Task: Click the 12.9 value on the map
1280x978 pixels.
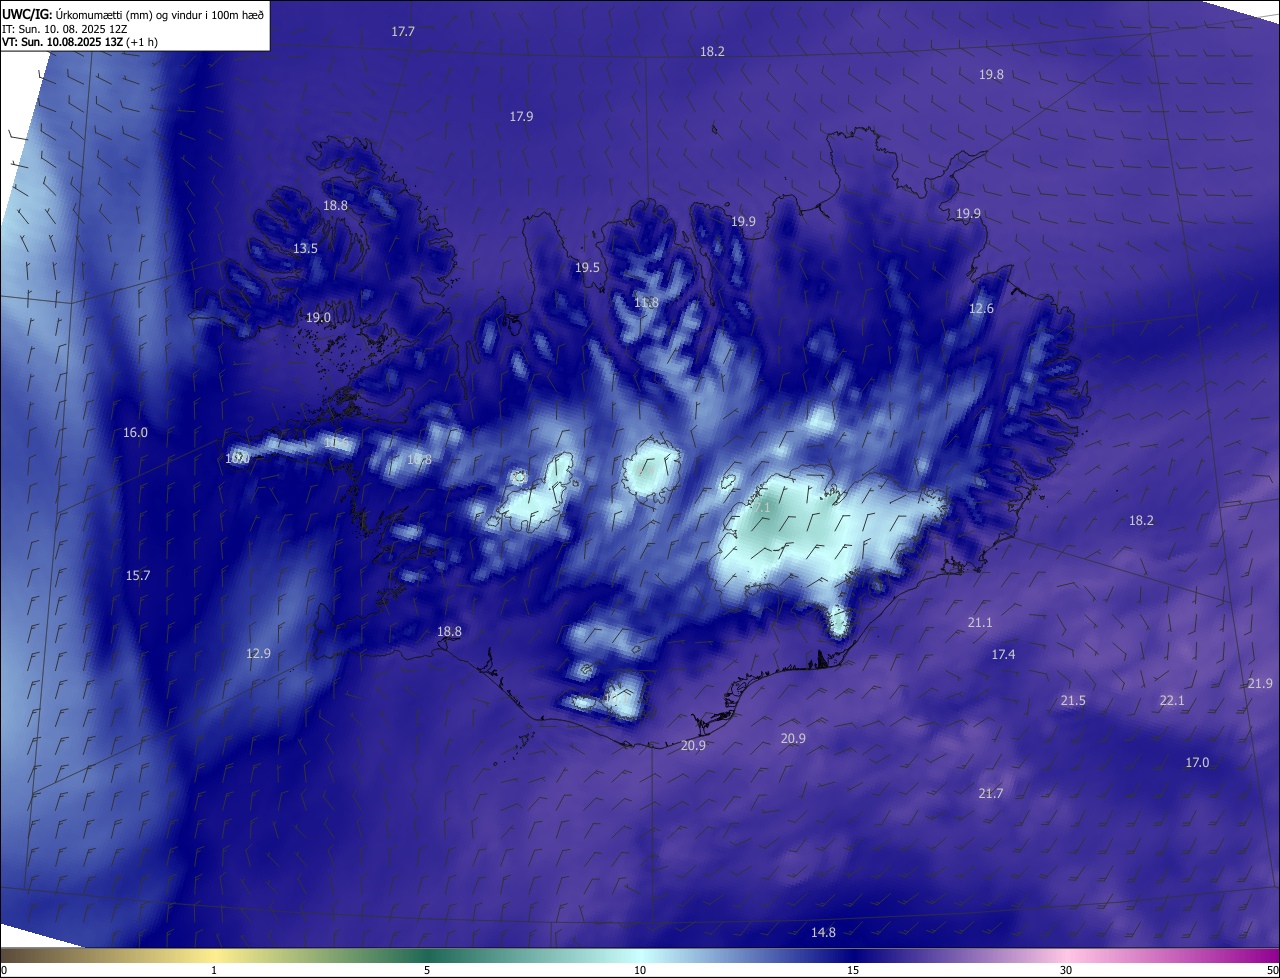Action: click(258, 654)
